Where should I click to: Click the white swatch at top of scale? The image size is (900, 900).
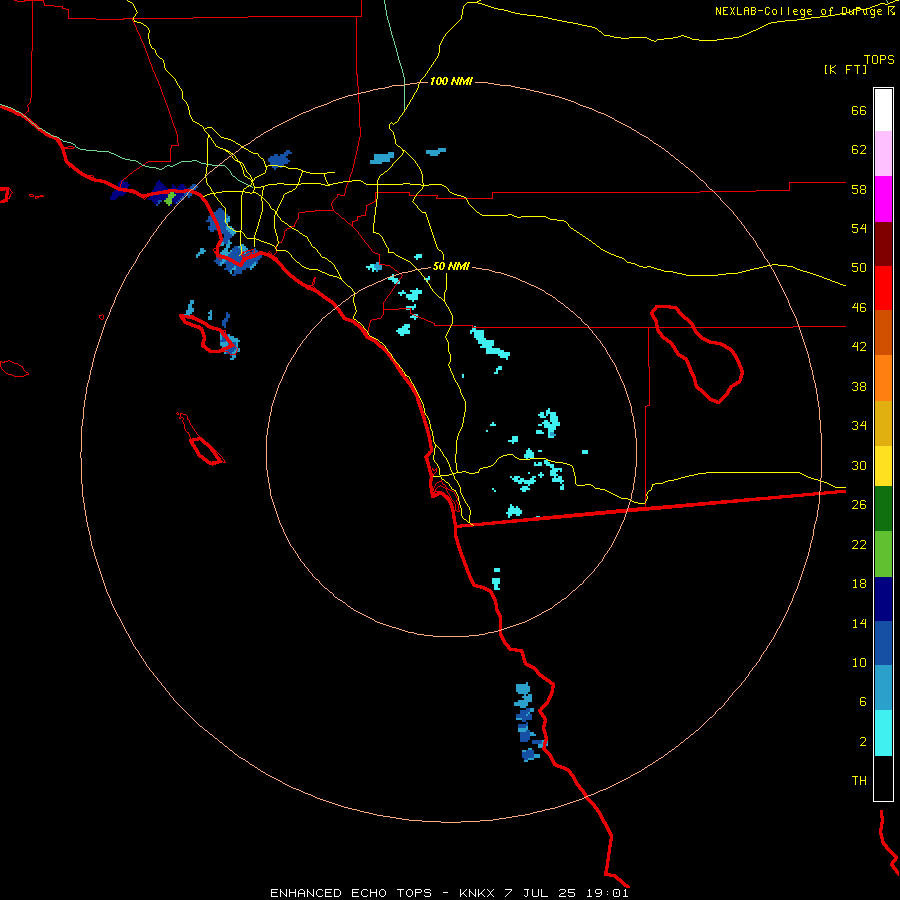pyautogui.click(x=883, y=110)
